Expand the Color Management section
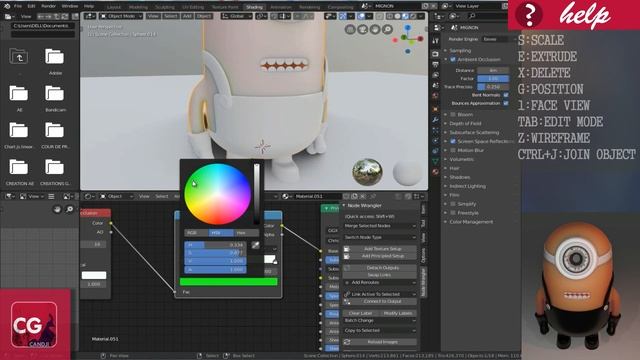640x360 pixels. 471,222
